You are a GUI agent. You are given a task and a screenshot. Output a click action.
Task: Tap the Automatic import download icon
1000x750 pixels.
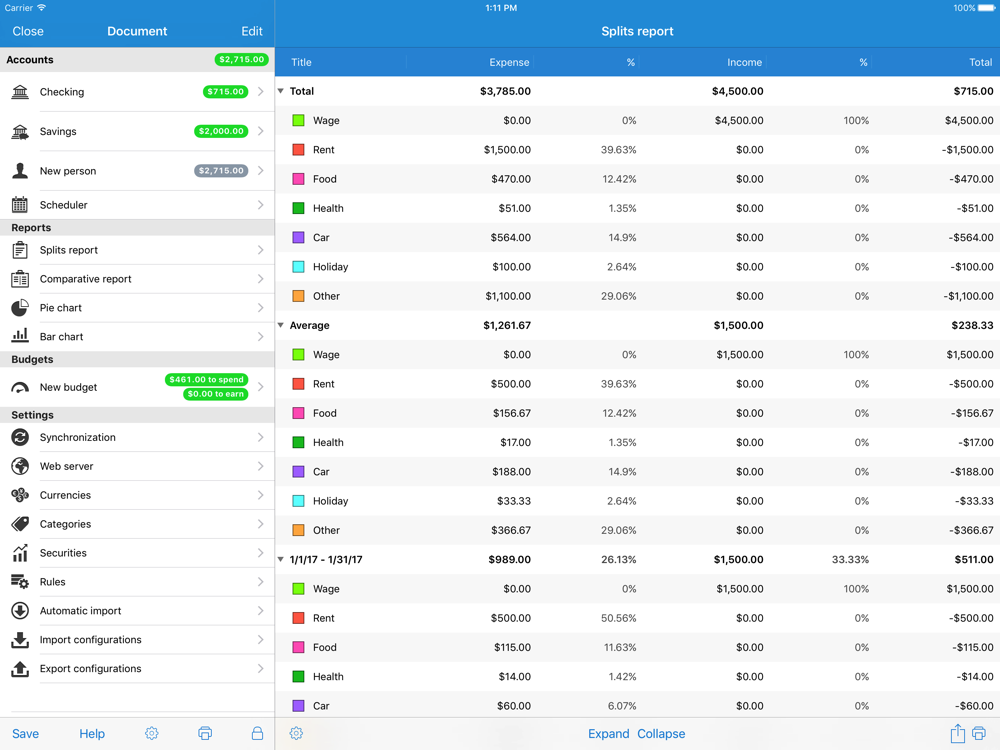(x=20, y=610)
